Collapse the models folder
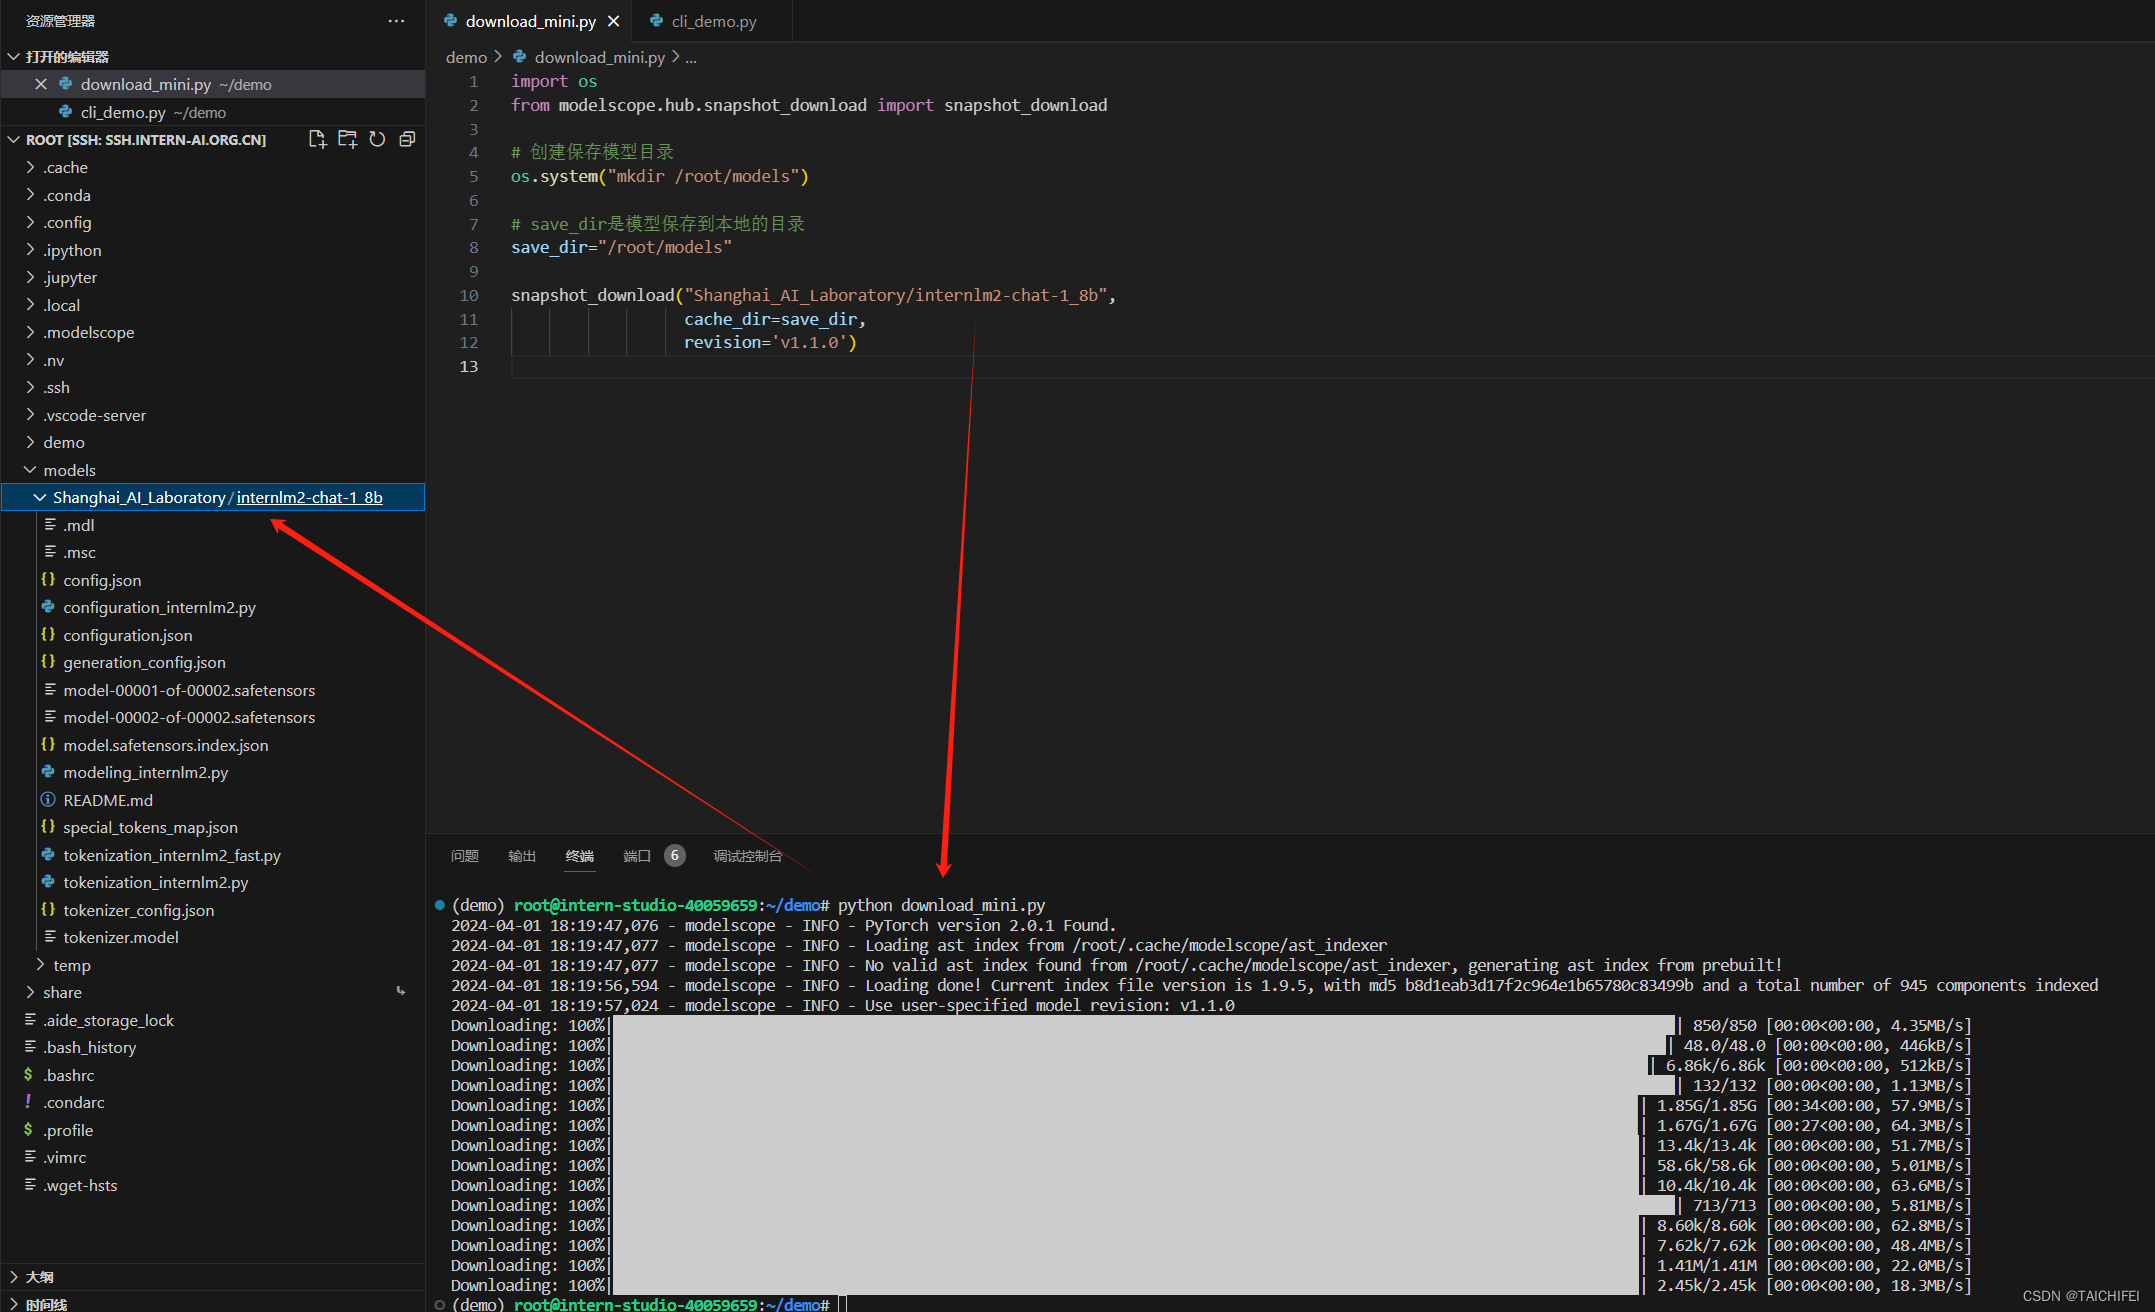This screenshot has width=2155, height=1312. (x=69, y=470)
